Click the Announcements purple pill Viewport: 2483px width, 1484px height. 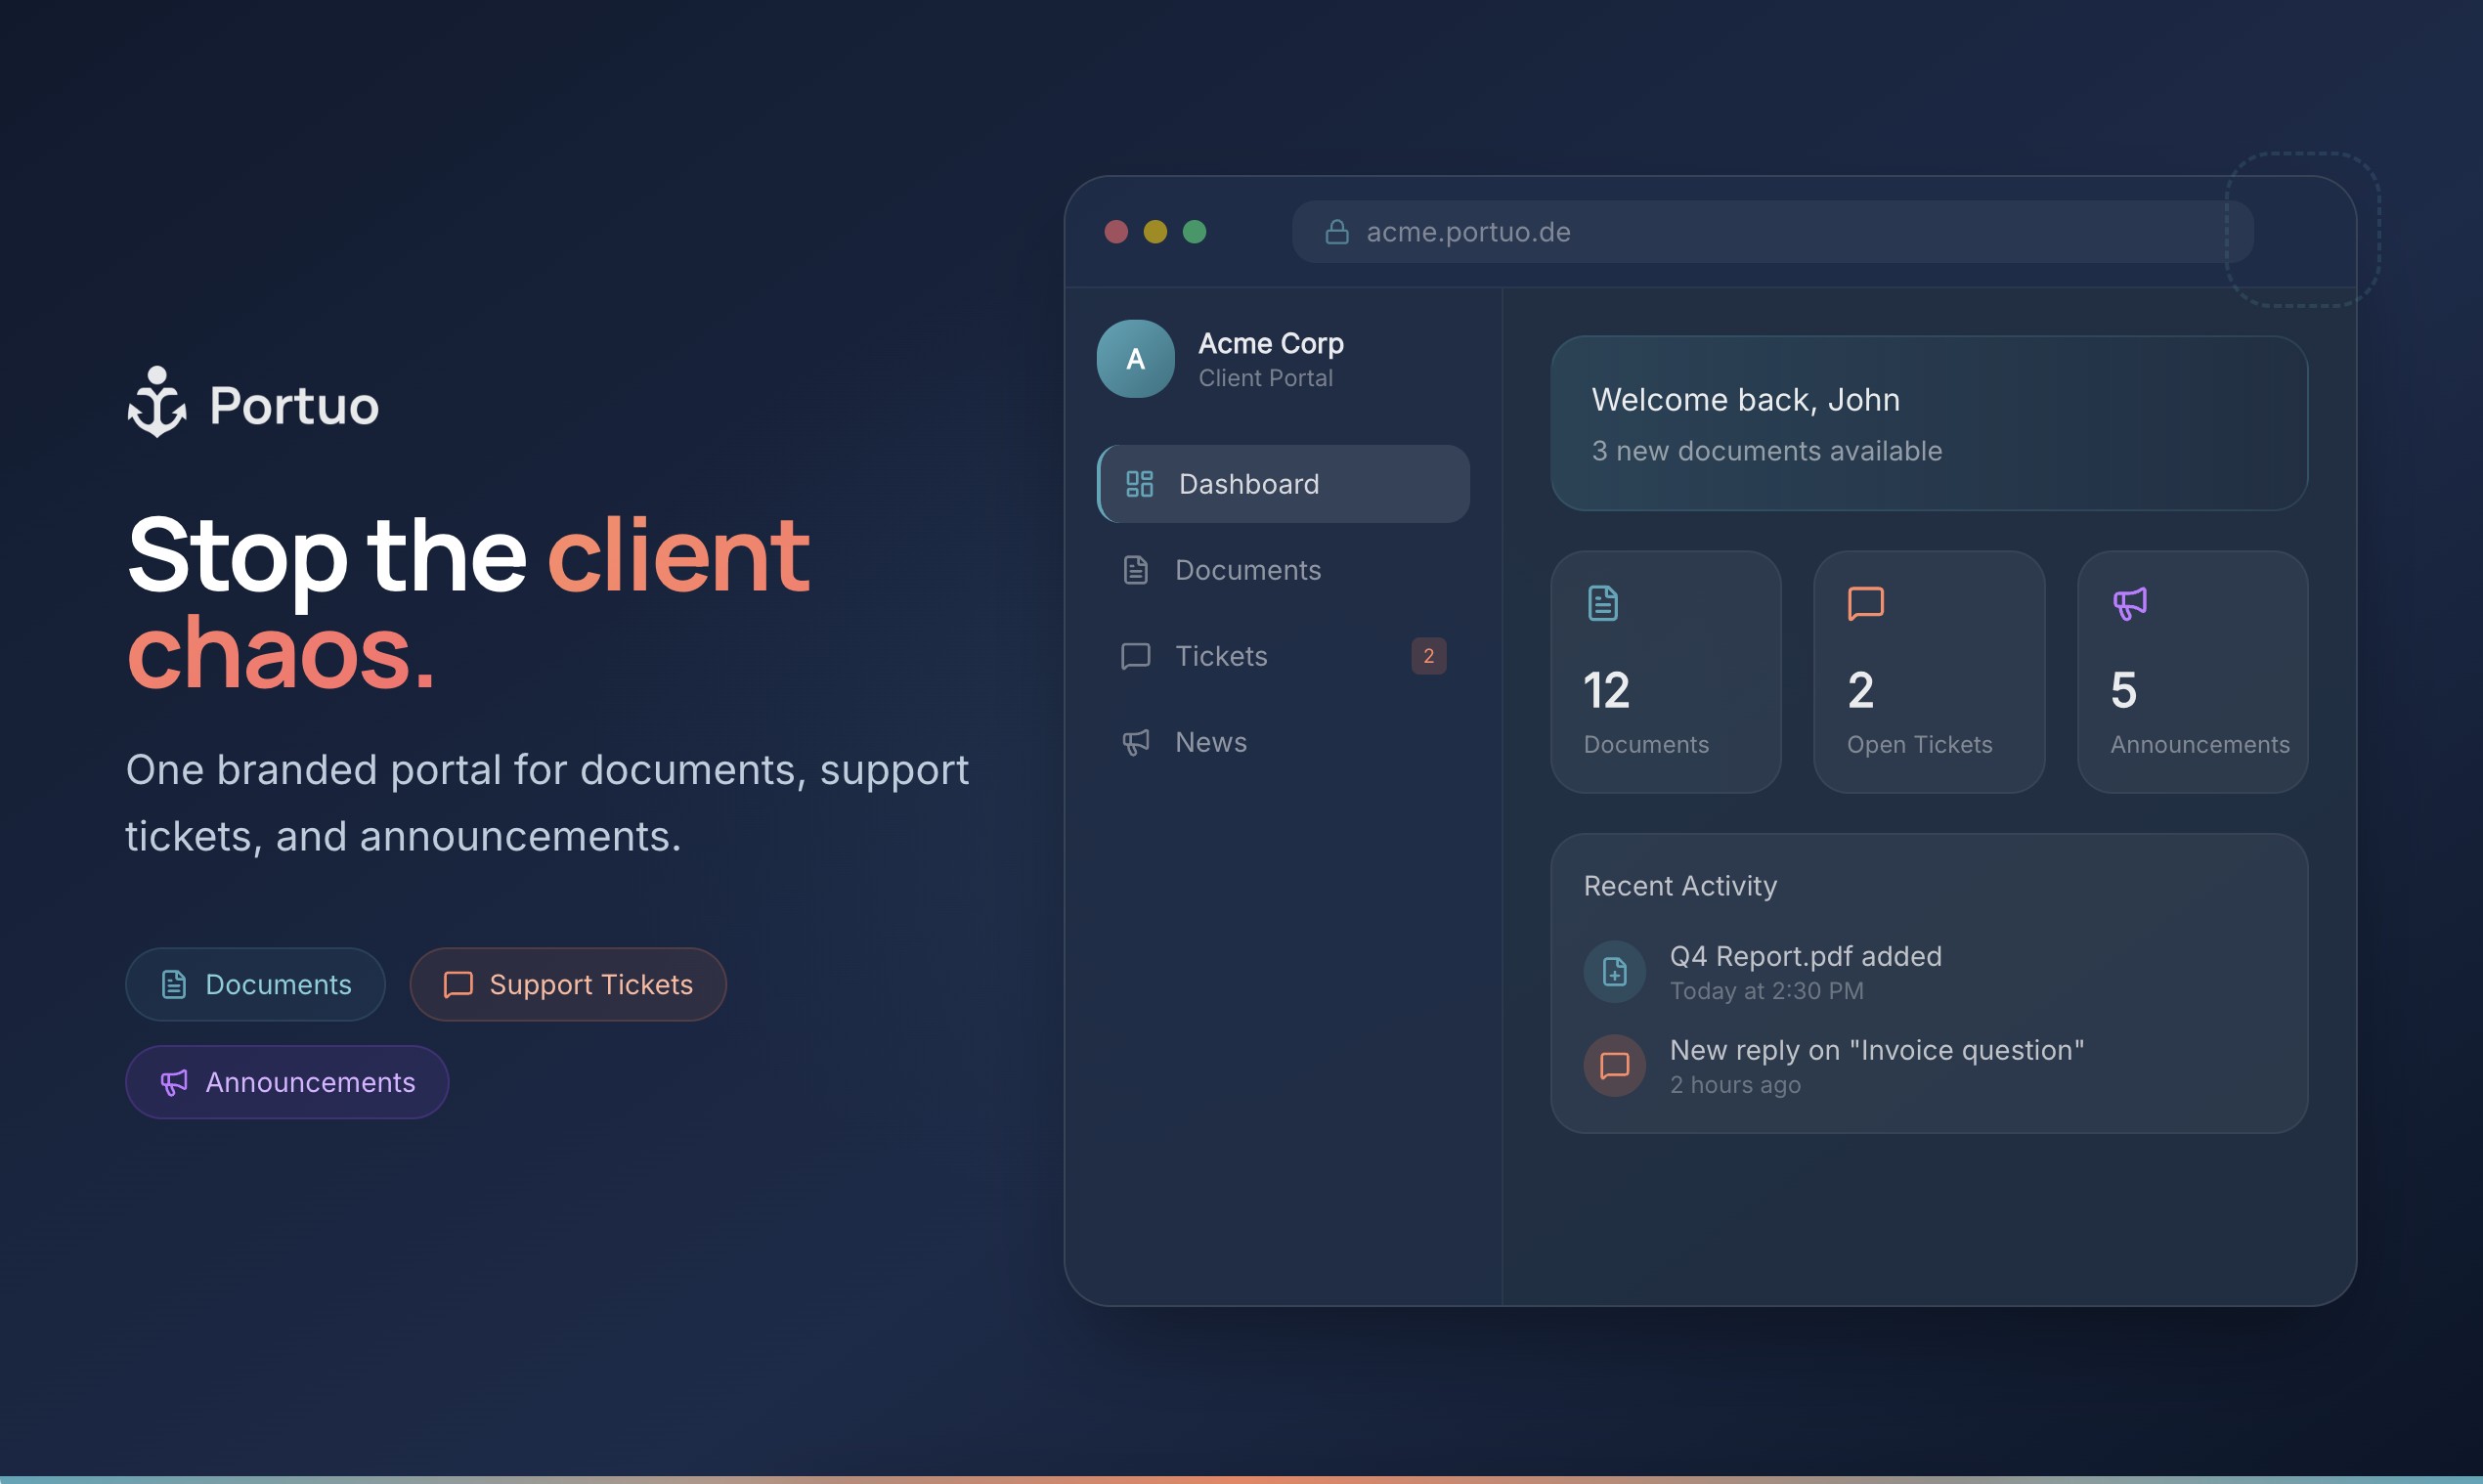click(x=287, y=1082)
